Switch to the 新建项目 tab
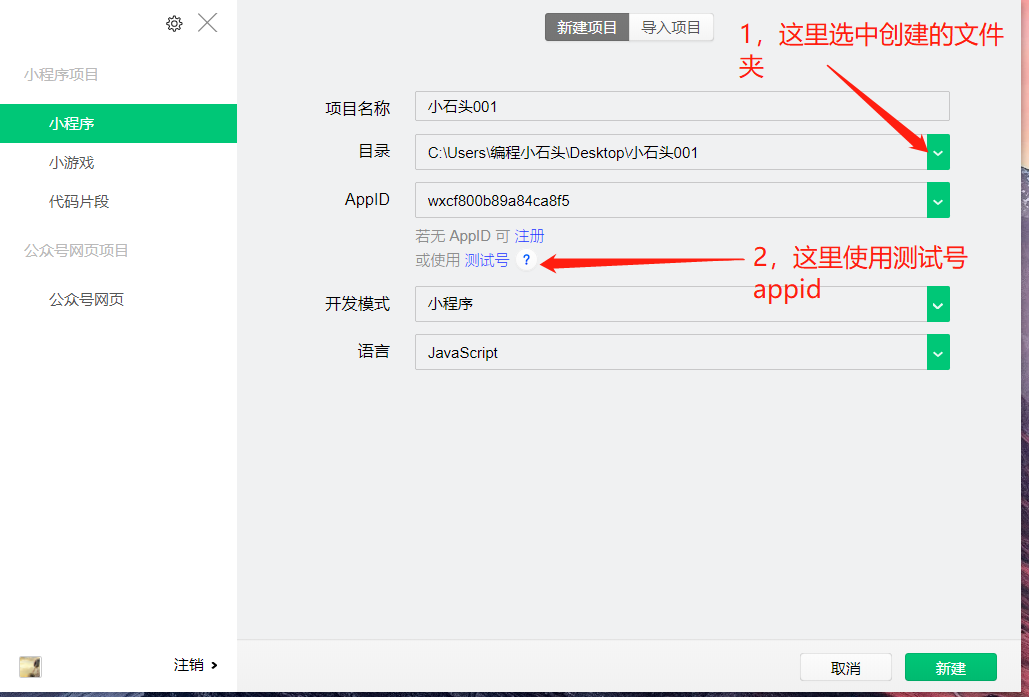 pyautogui.click(x=587, y=28)
